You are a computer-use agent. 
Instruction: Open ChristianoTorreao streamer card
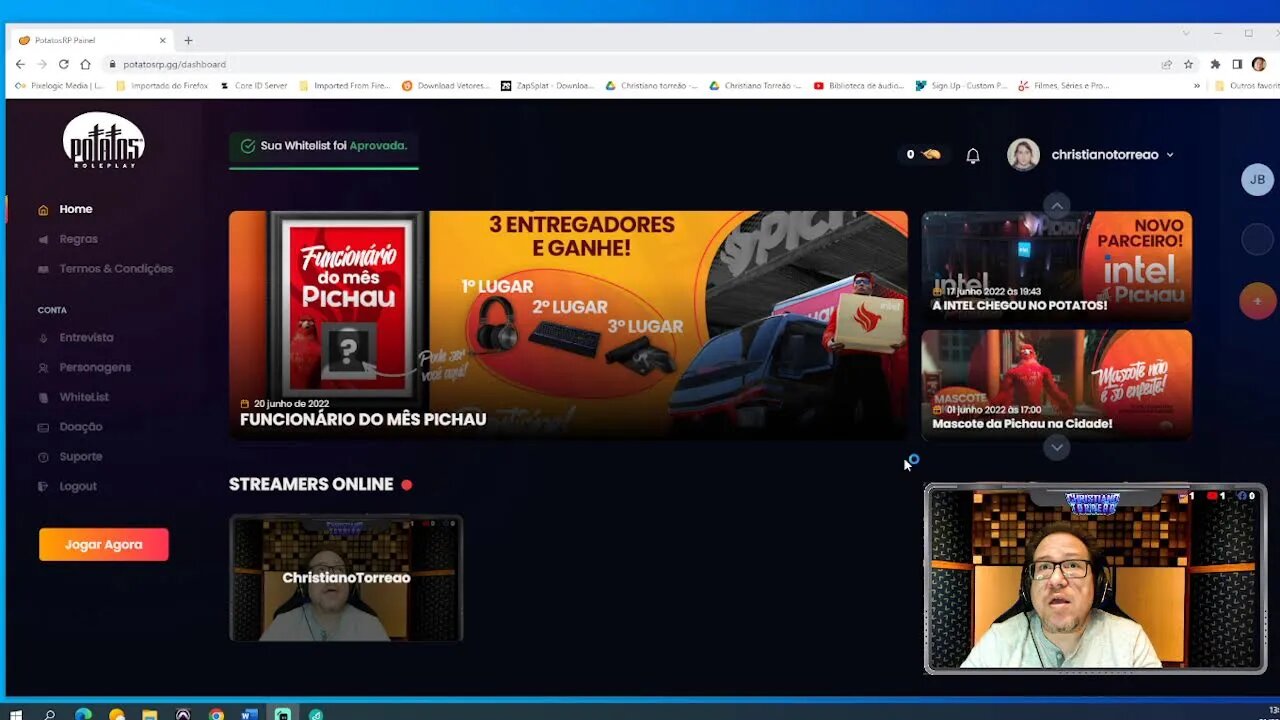(x=346, y=578)
